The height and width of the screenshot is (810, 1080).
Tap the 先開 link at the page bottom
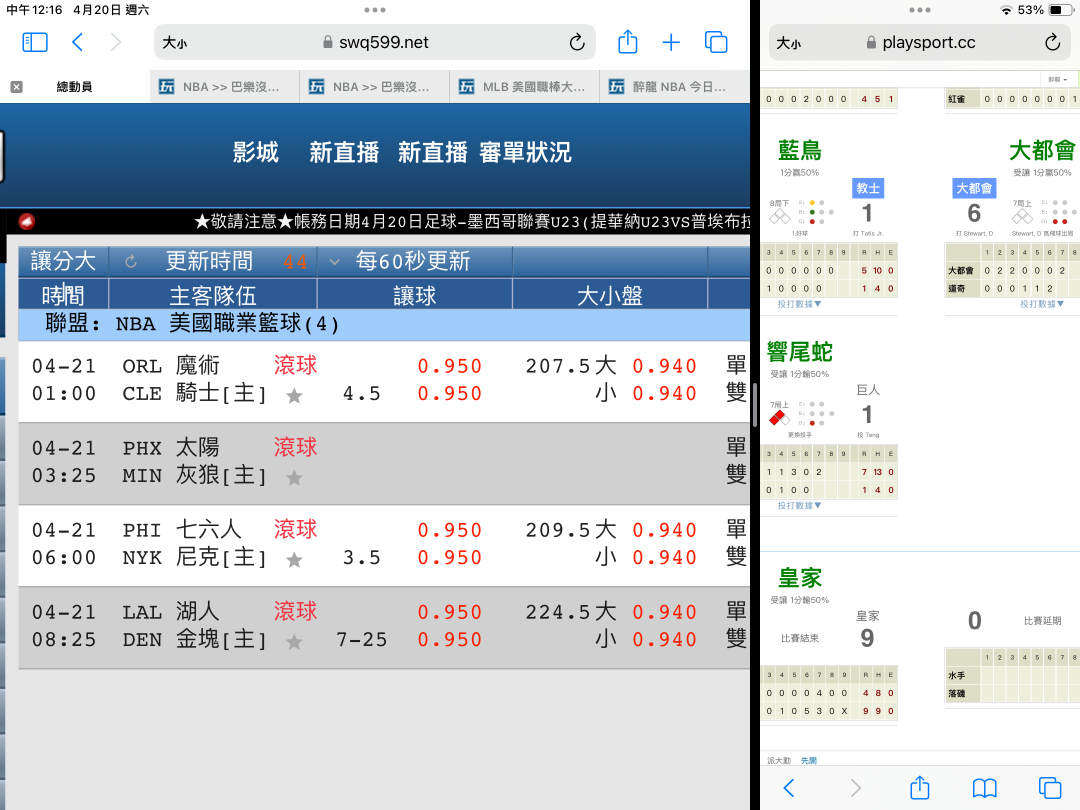click(809, 760)
